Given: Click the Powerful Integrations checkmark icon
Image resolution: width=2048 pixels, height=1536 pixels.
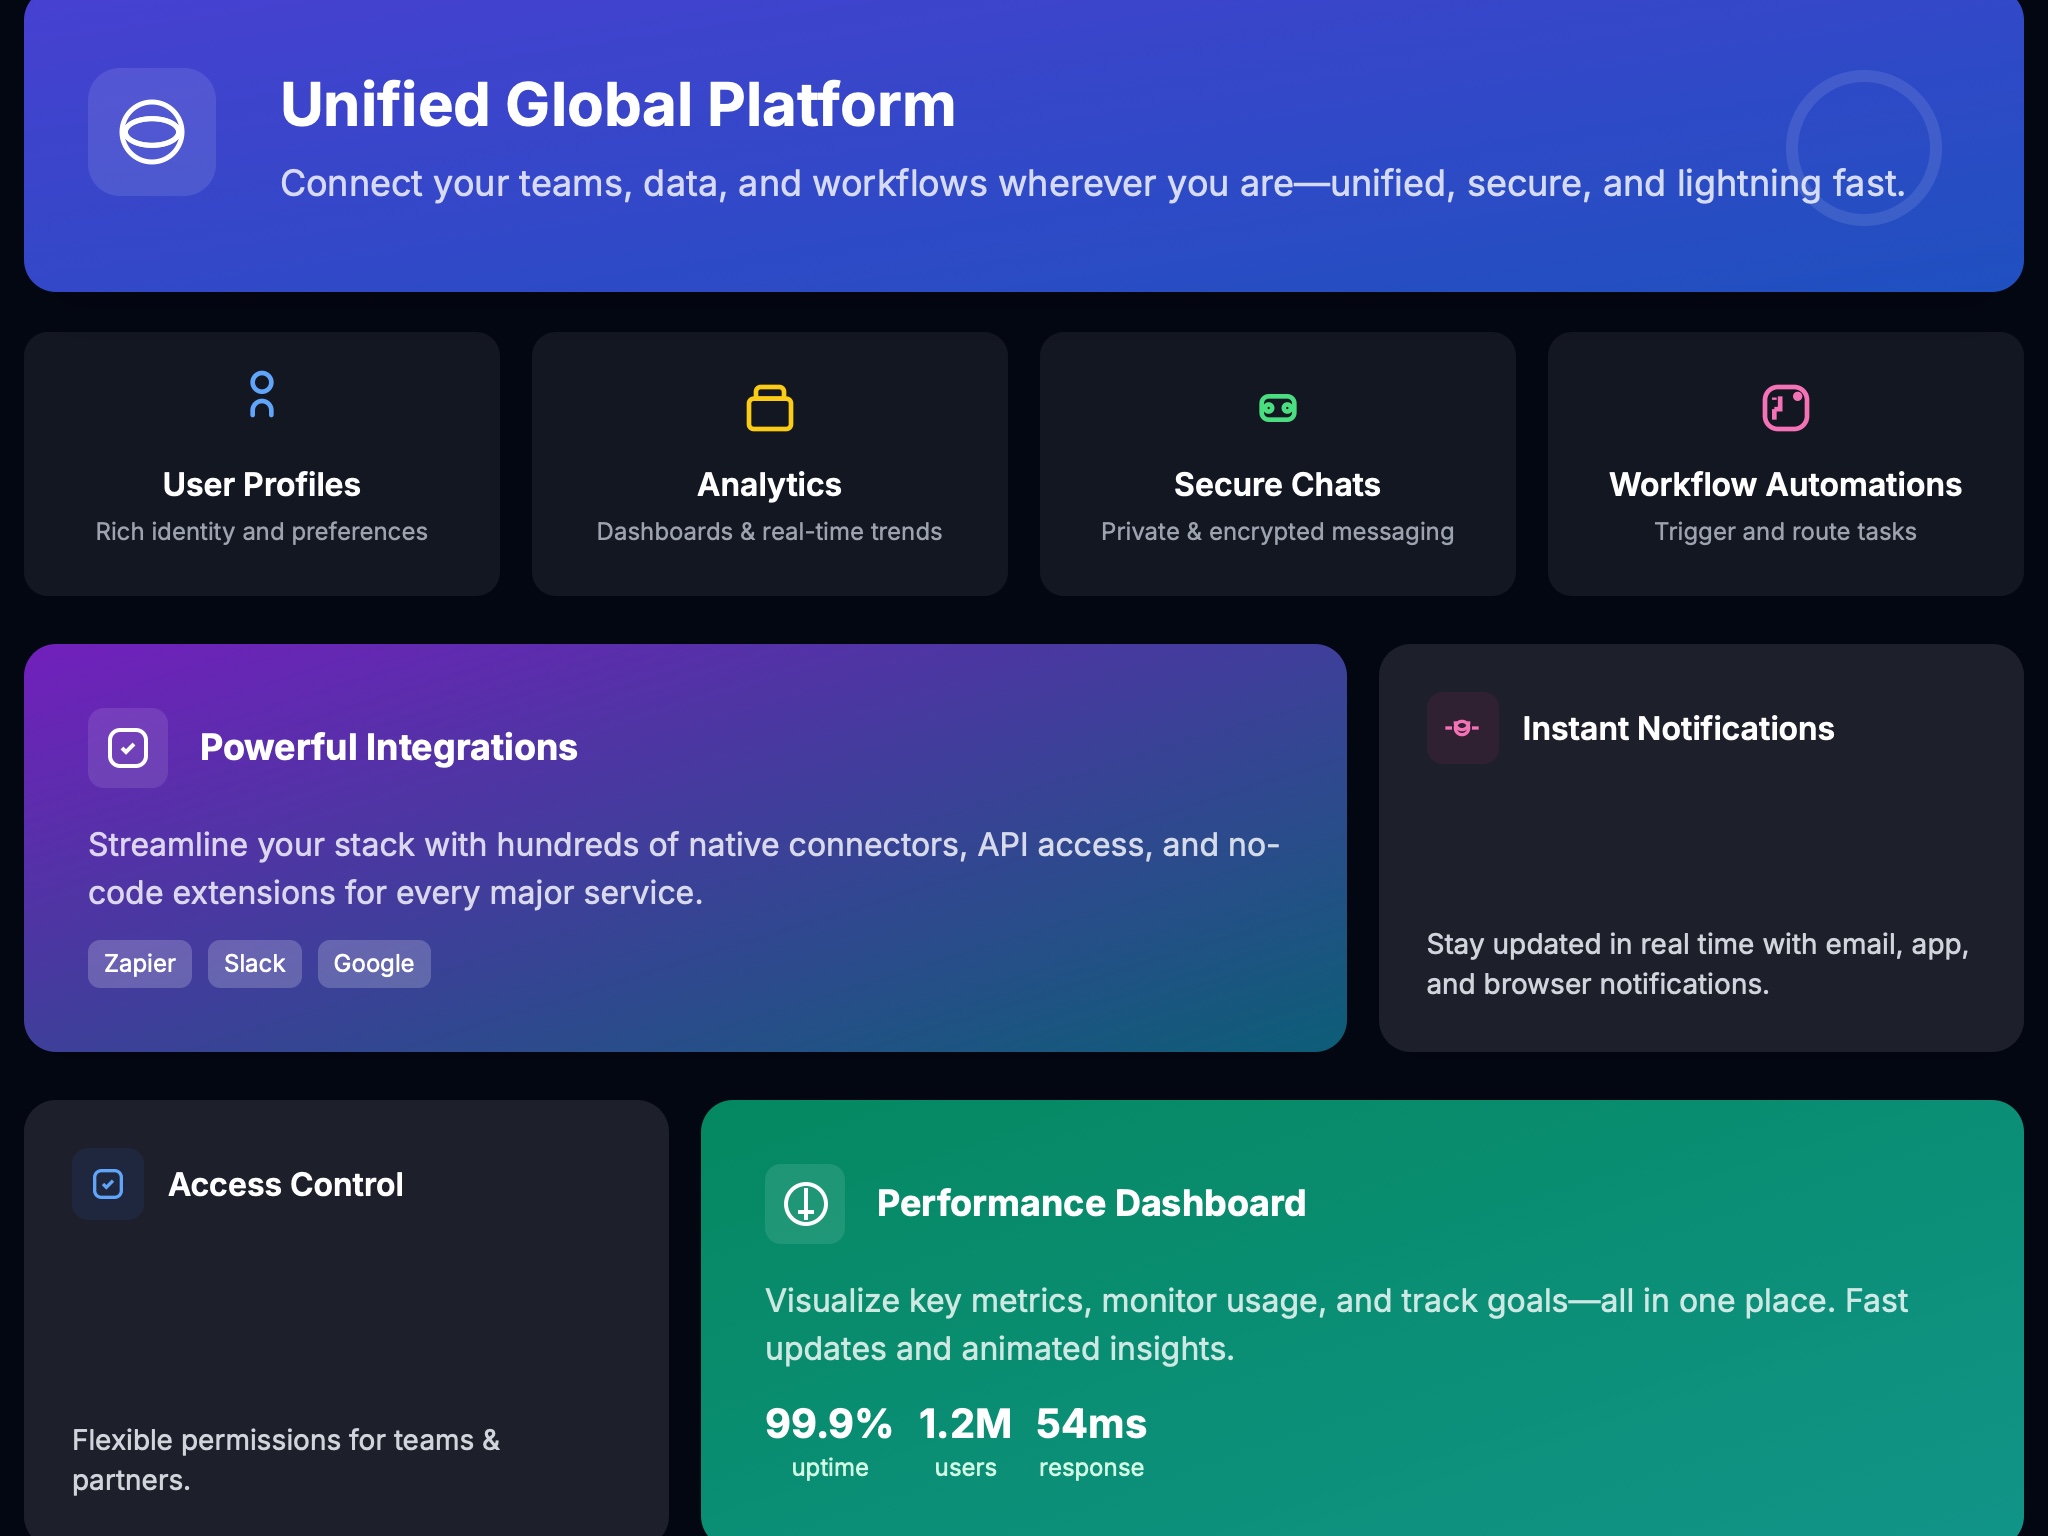Looking at the screenshot, I should [128, 746].
